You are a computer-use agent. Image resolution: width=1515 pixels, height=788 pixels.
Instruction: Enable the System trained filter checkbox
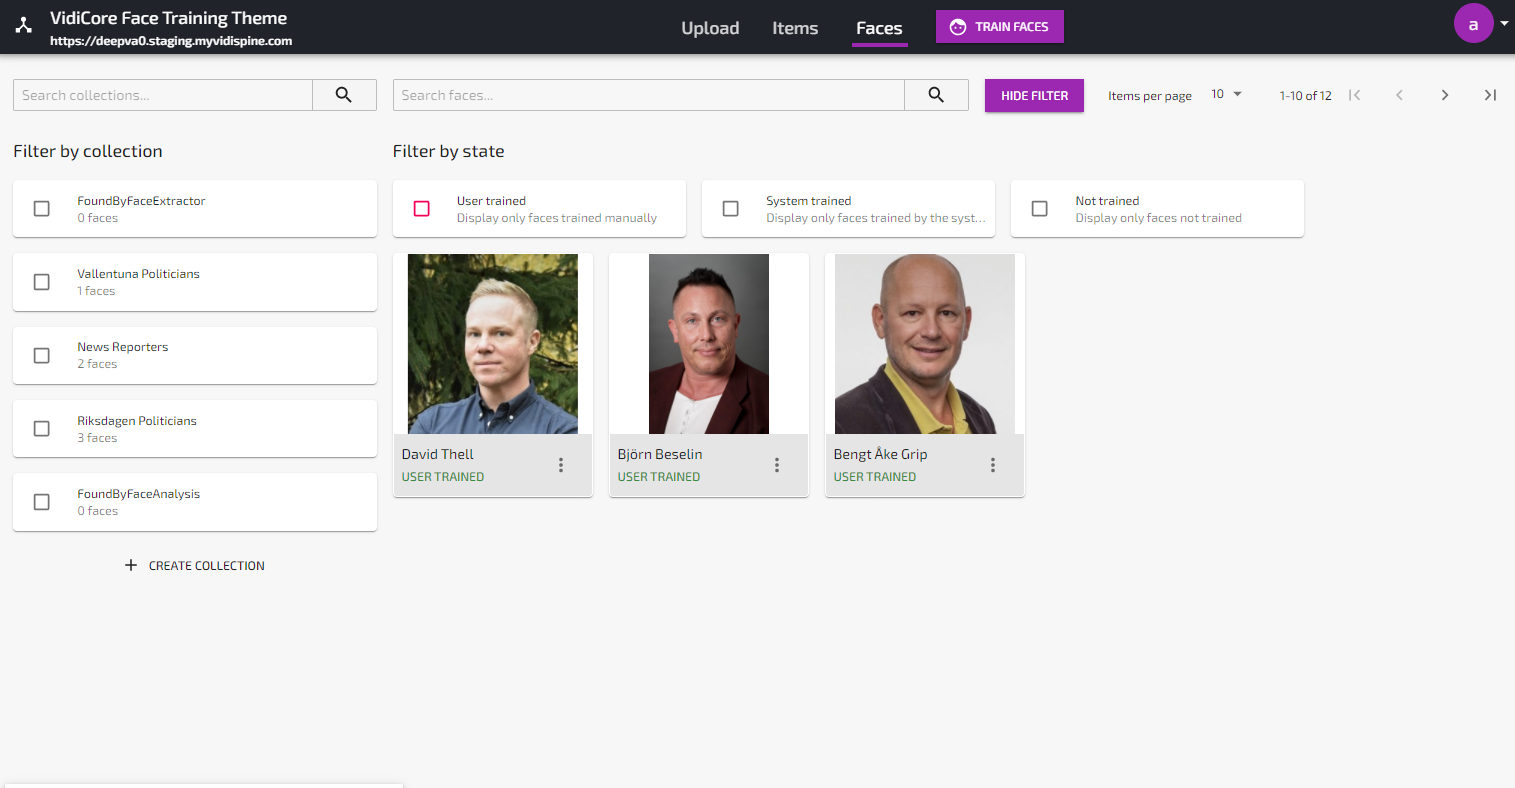[731, 208]
